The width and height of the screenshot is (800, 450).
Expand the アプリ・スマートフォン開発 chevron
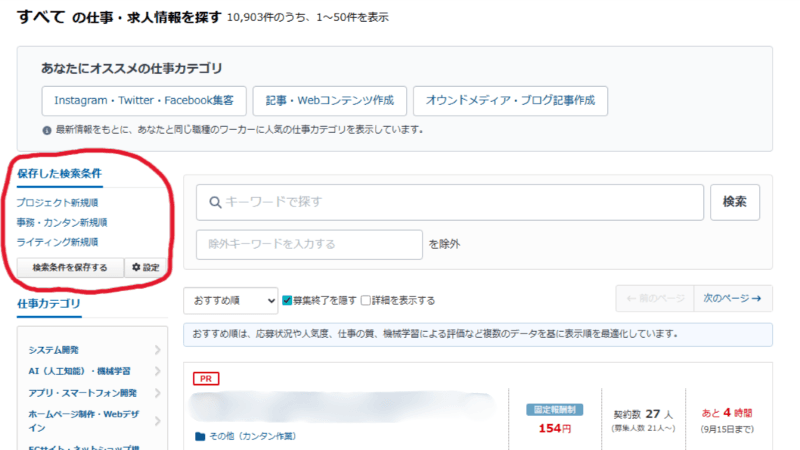(157, 393)
